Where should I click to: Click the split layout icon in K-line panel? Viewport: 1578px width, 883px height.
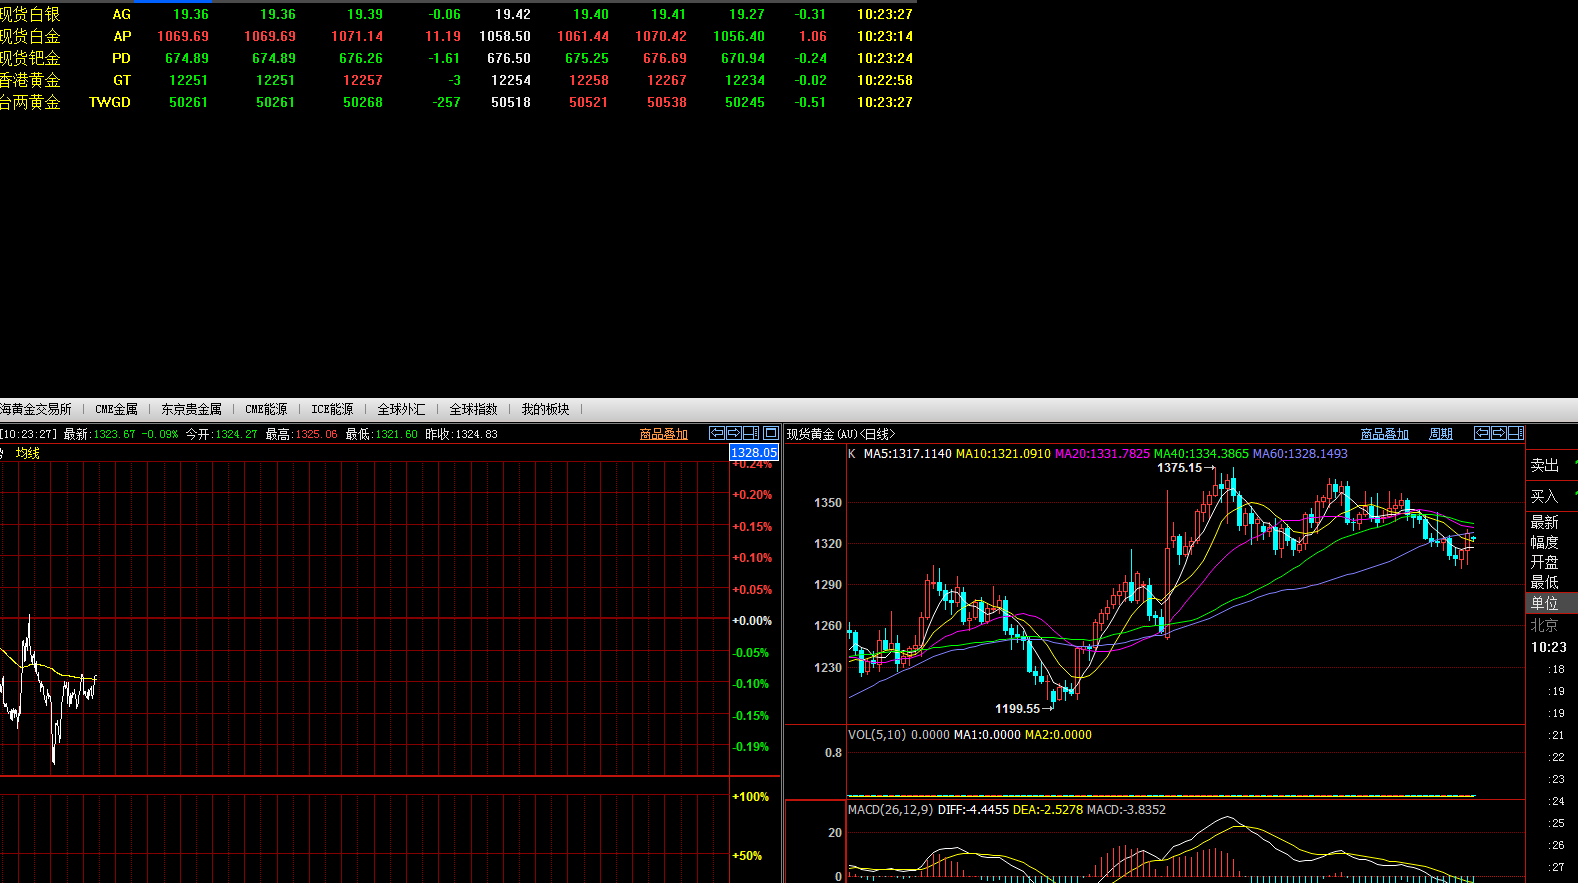coord(1515,433)
